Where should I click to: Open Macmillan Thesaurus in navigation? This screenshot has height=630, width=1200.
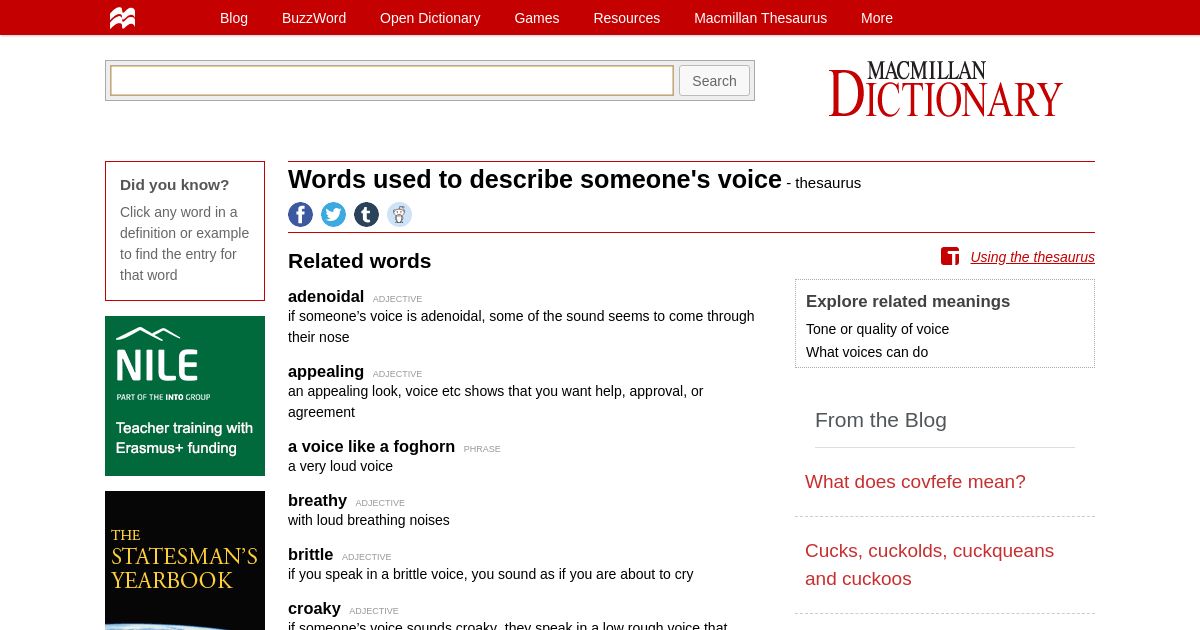pyautogui.click(x=760, y=18)
